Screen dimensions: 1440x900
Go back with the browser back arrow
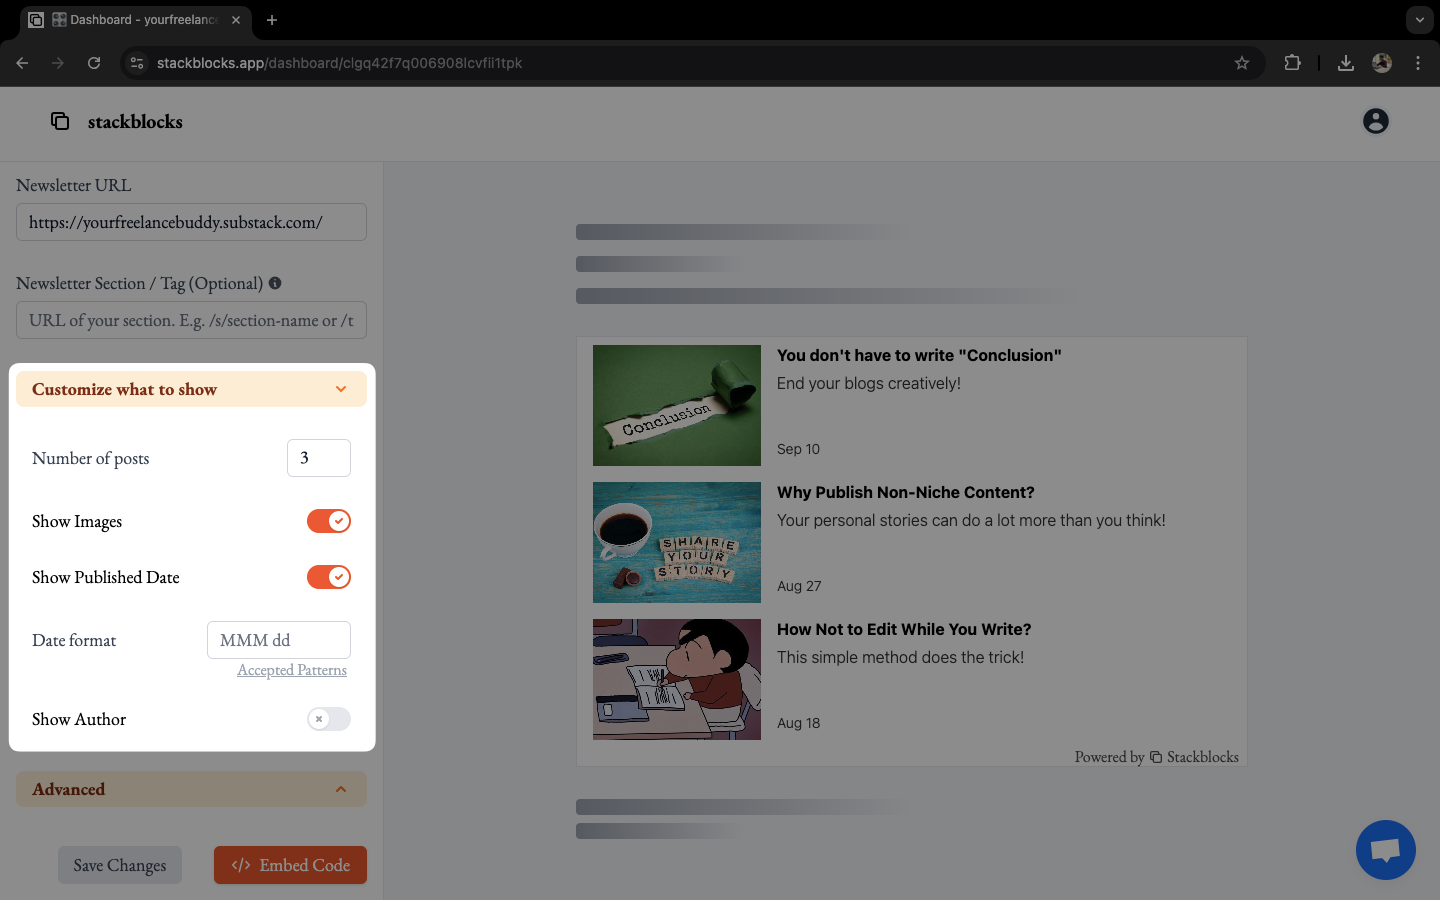tap(22, 63)
